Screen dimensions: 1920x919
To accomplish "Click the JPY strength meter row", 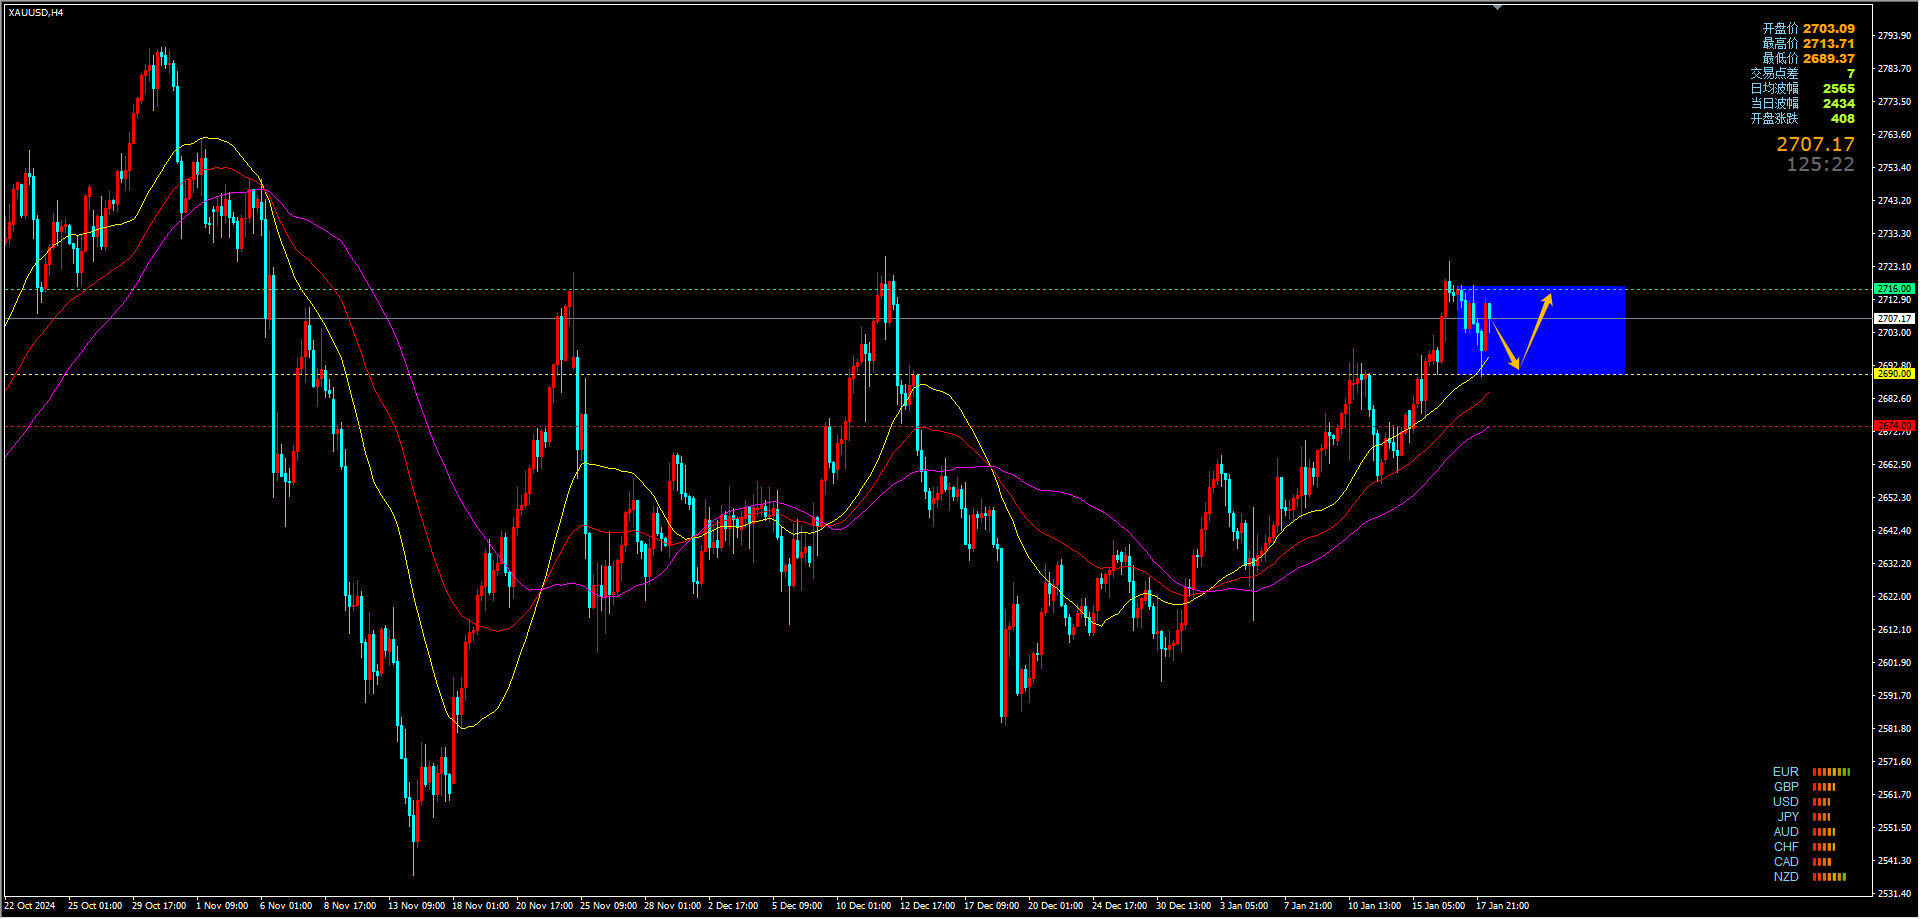I will point(1804,817).
